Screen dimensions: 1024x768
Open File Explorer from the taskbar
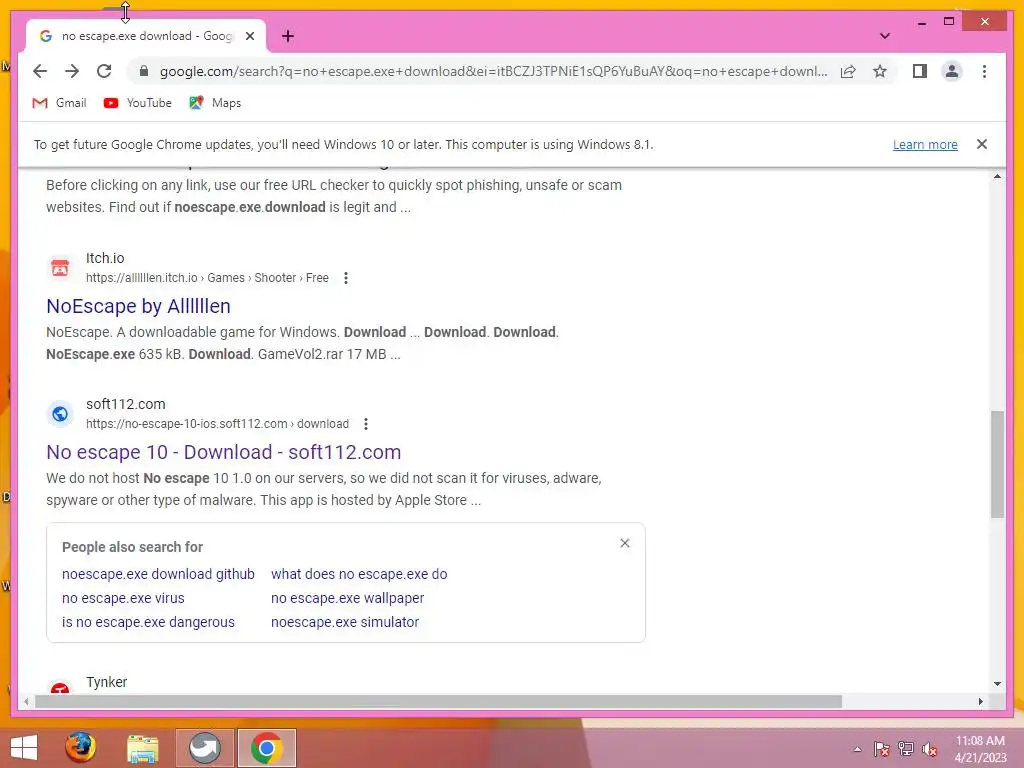pos(142,748)
